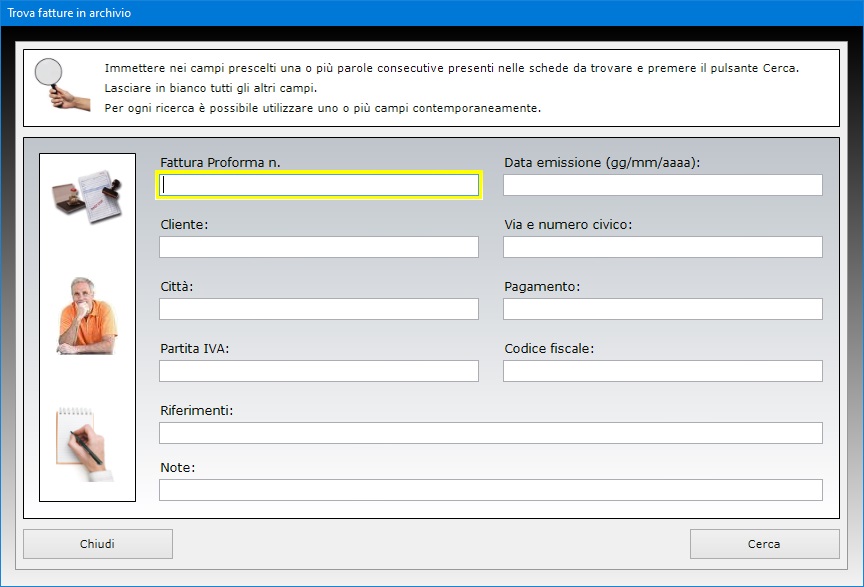Select the Cliente text field
Screen dimensions: 864x587
coord(319,247)
